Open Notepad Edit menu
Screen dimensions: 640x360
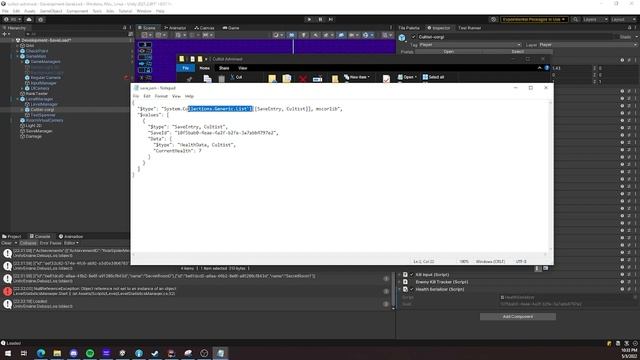147,96
